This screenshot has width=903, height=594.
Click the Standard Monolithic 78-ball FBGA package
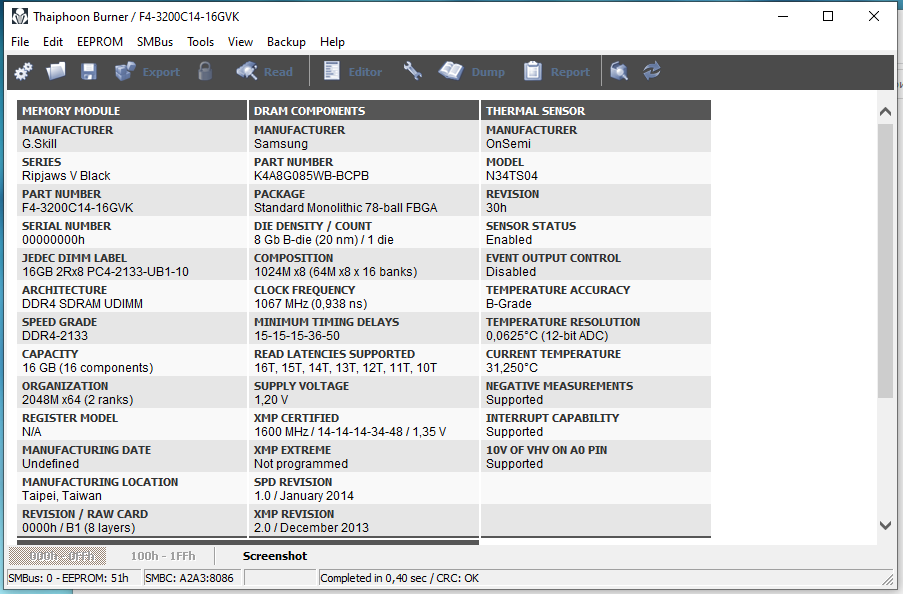point(346,208)
